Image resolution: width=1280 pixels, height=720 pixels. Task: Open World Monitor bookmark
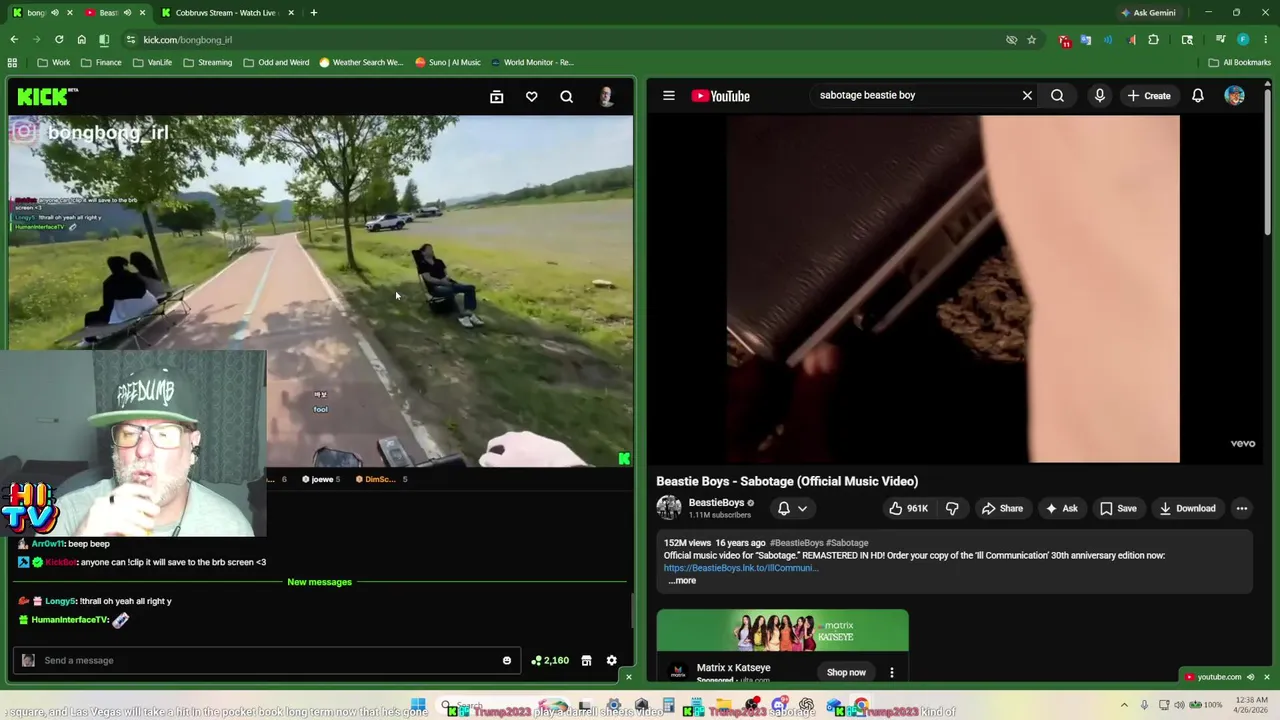tap(532, 62)
